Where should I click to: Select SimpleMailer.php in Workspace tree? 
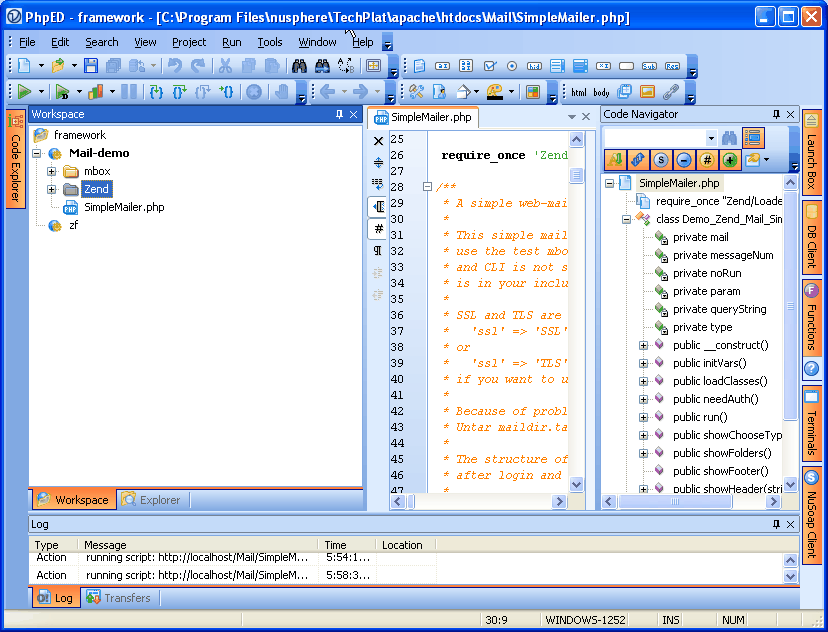pos(124,207)
